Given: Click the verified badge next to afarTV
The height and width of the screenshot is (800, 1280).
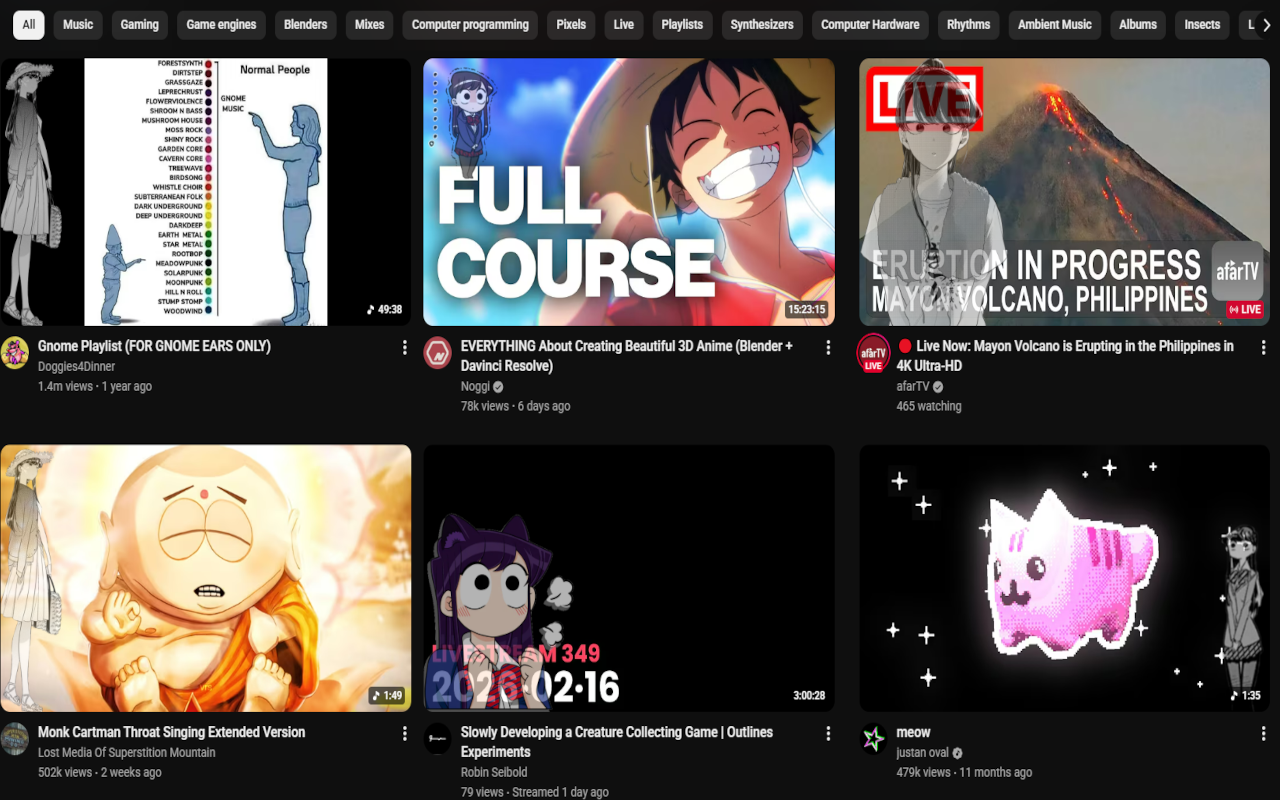Looking at the screenshot, I should pos(938,387).
